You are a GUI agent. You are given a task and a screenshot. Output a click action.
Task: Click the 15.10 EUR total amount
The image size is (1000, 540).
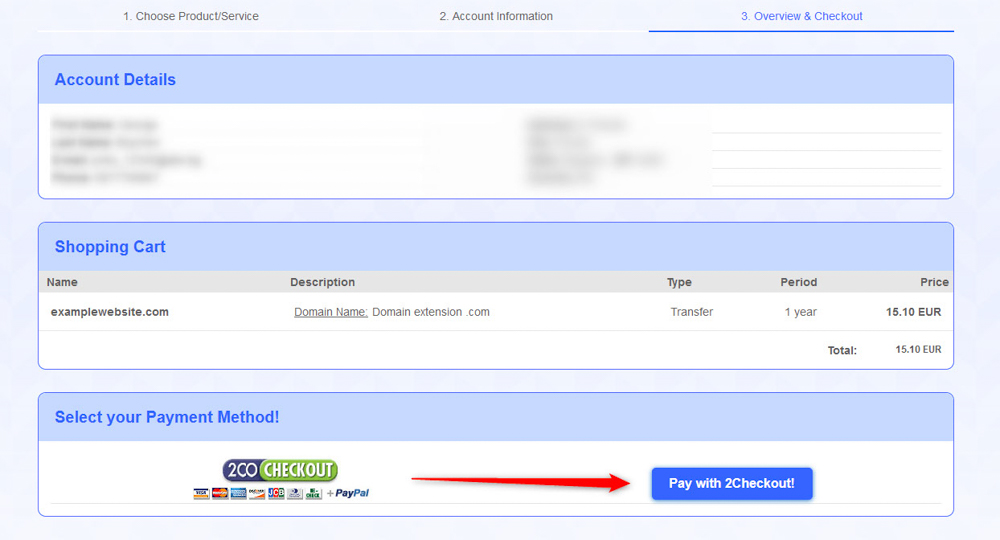tap(918, 349)
